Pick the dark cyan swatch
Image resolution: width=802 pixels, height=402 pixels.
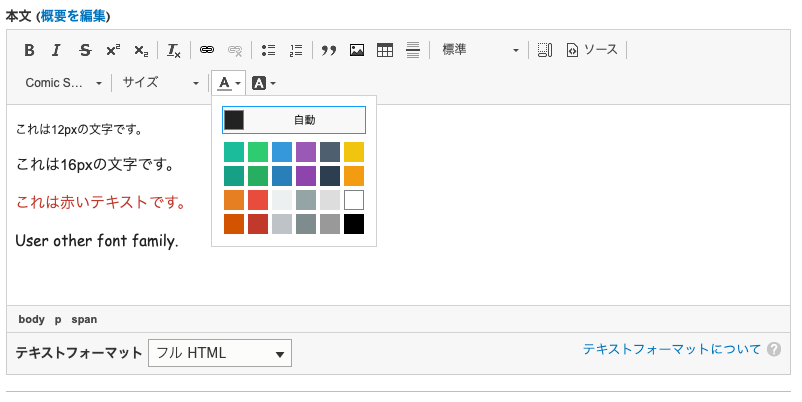click(234, 176)
